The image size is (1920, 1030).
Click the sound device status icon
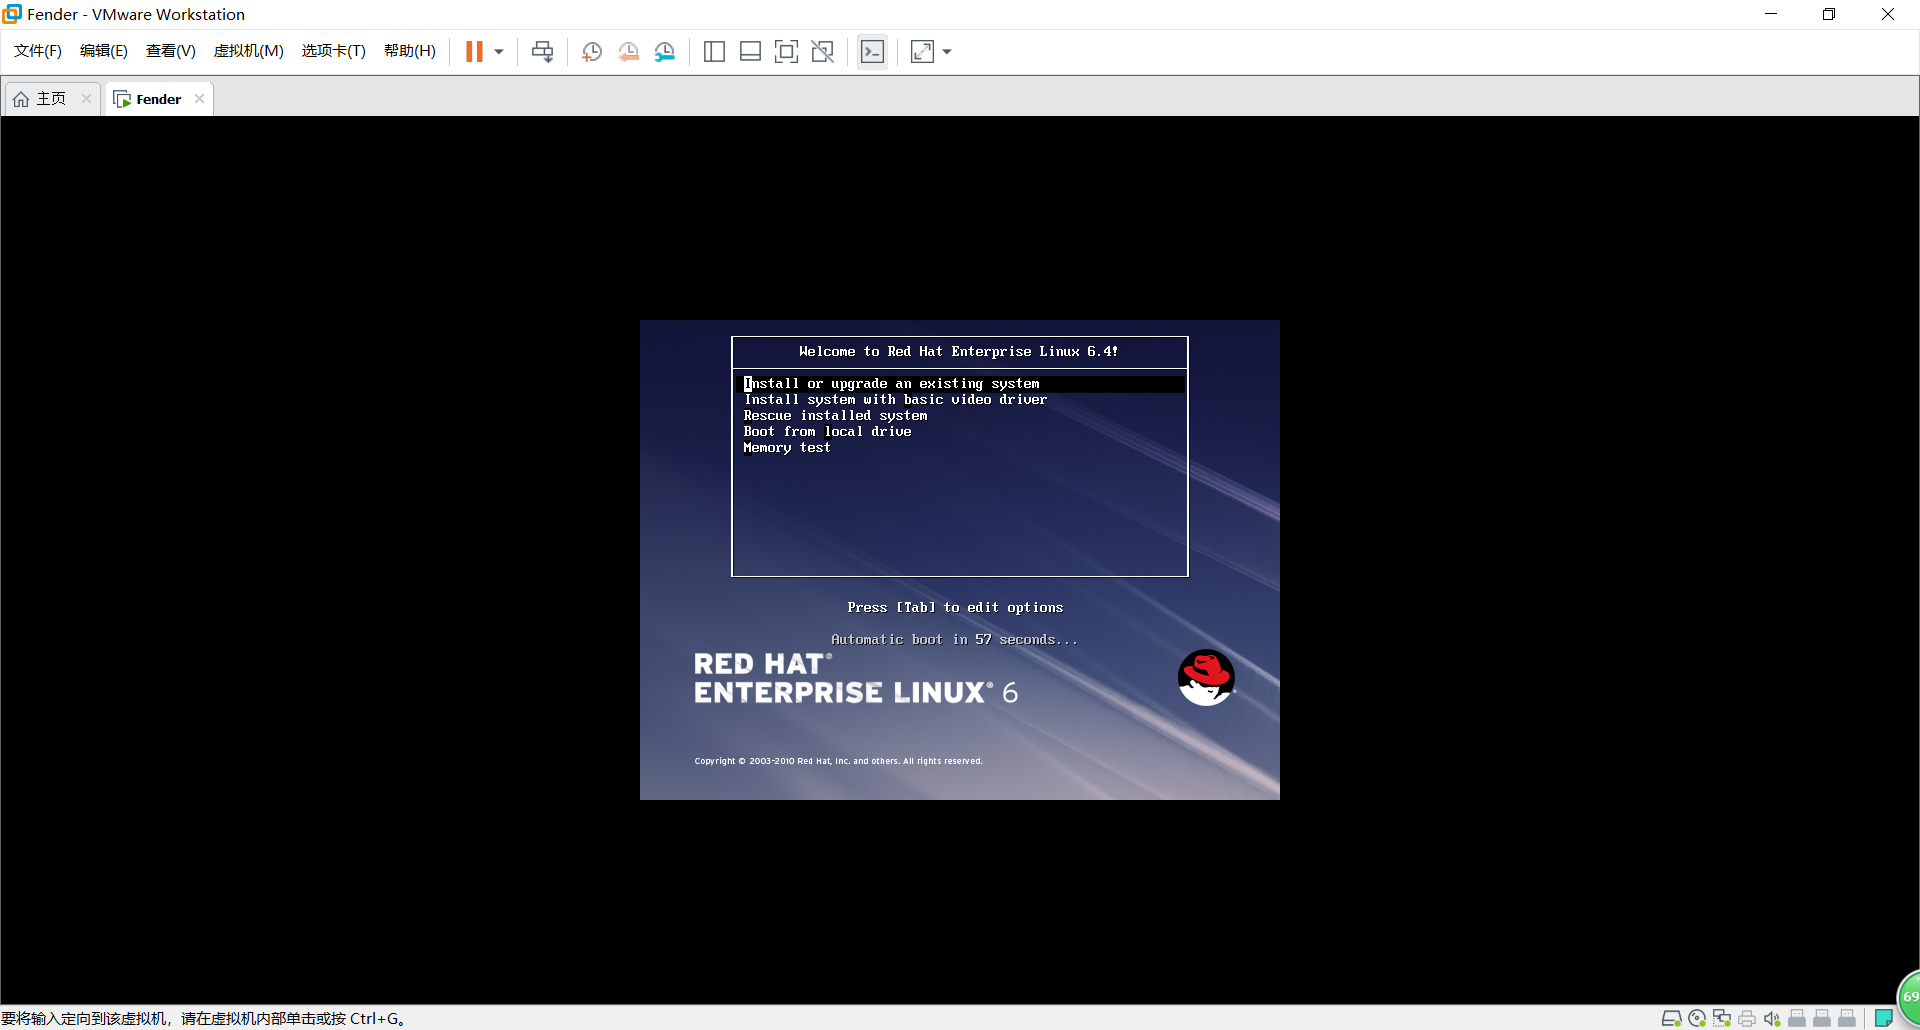point(1772,1018)
